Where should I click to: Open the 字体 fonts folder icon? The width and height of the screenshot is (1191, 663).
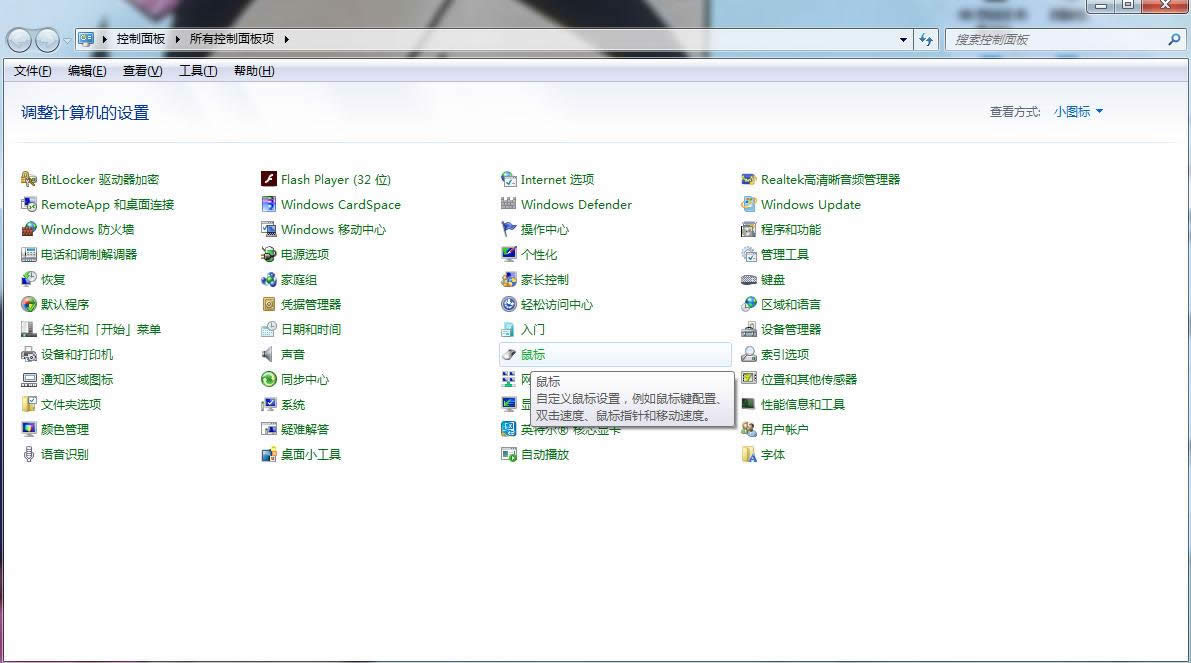(749, 455)
